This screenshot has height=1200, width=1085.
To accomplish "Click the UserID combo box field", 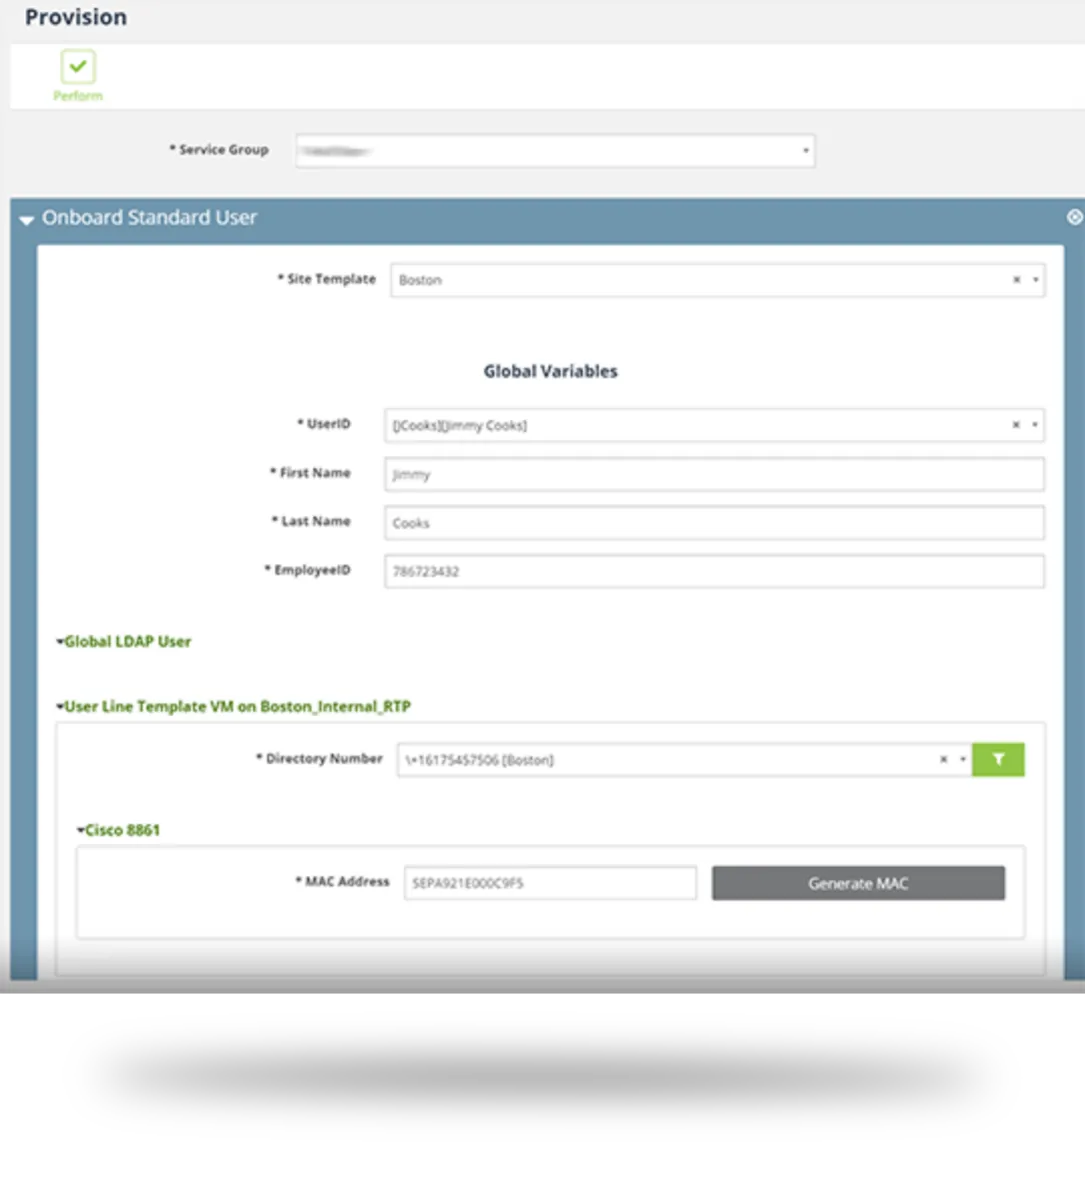I will click(x=714, y=425).
